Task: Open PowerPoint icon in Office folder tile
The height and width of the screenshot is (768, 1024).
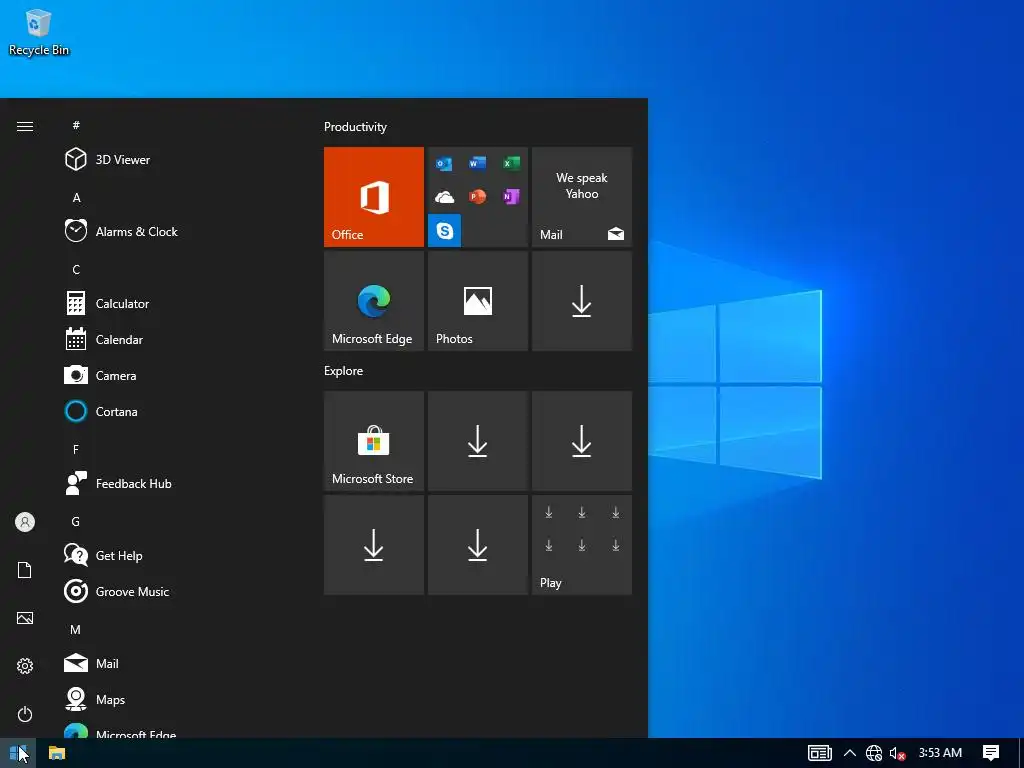Action: (477, 196)
